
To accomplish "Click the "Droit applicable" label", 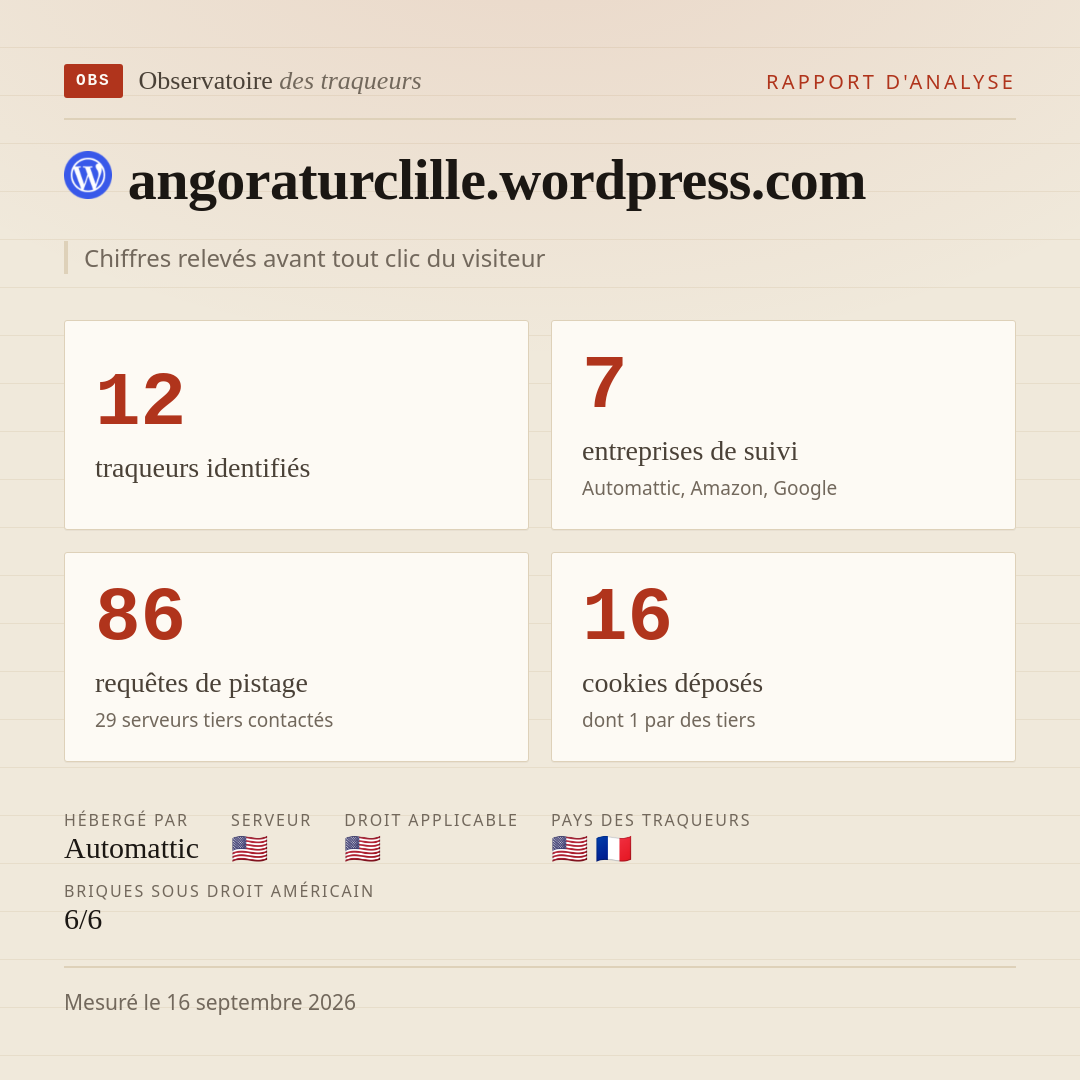I will tap(431, 820).
